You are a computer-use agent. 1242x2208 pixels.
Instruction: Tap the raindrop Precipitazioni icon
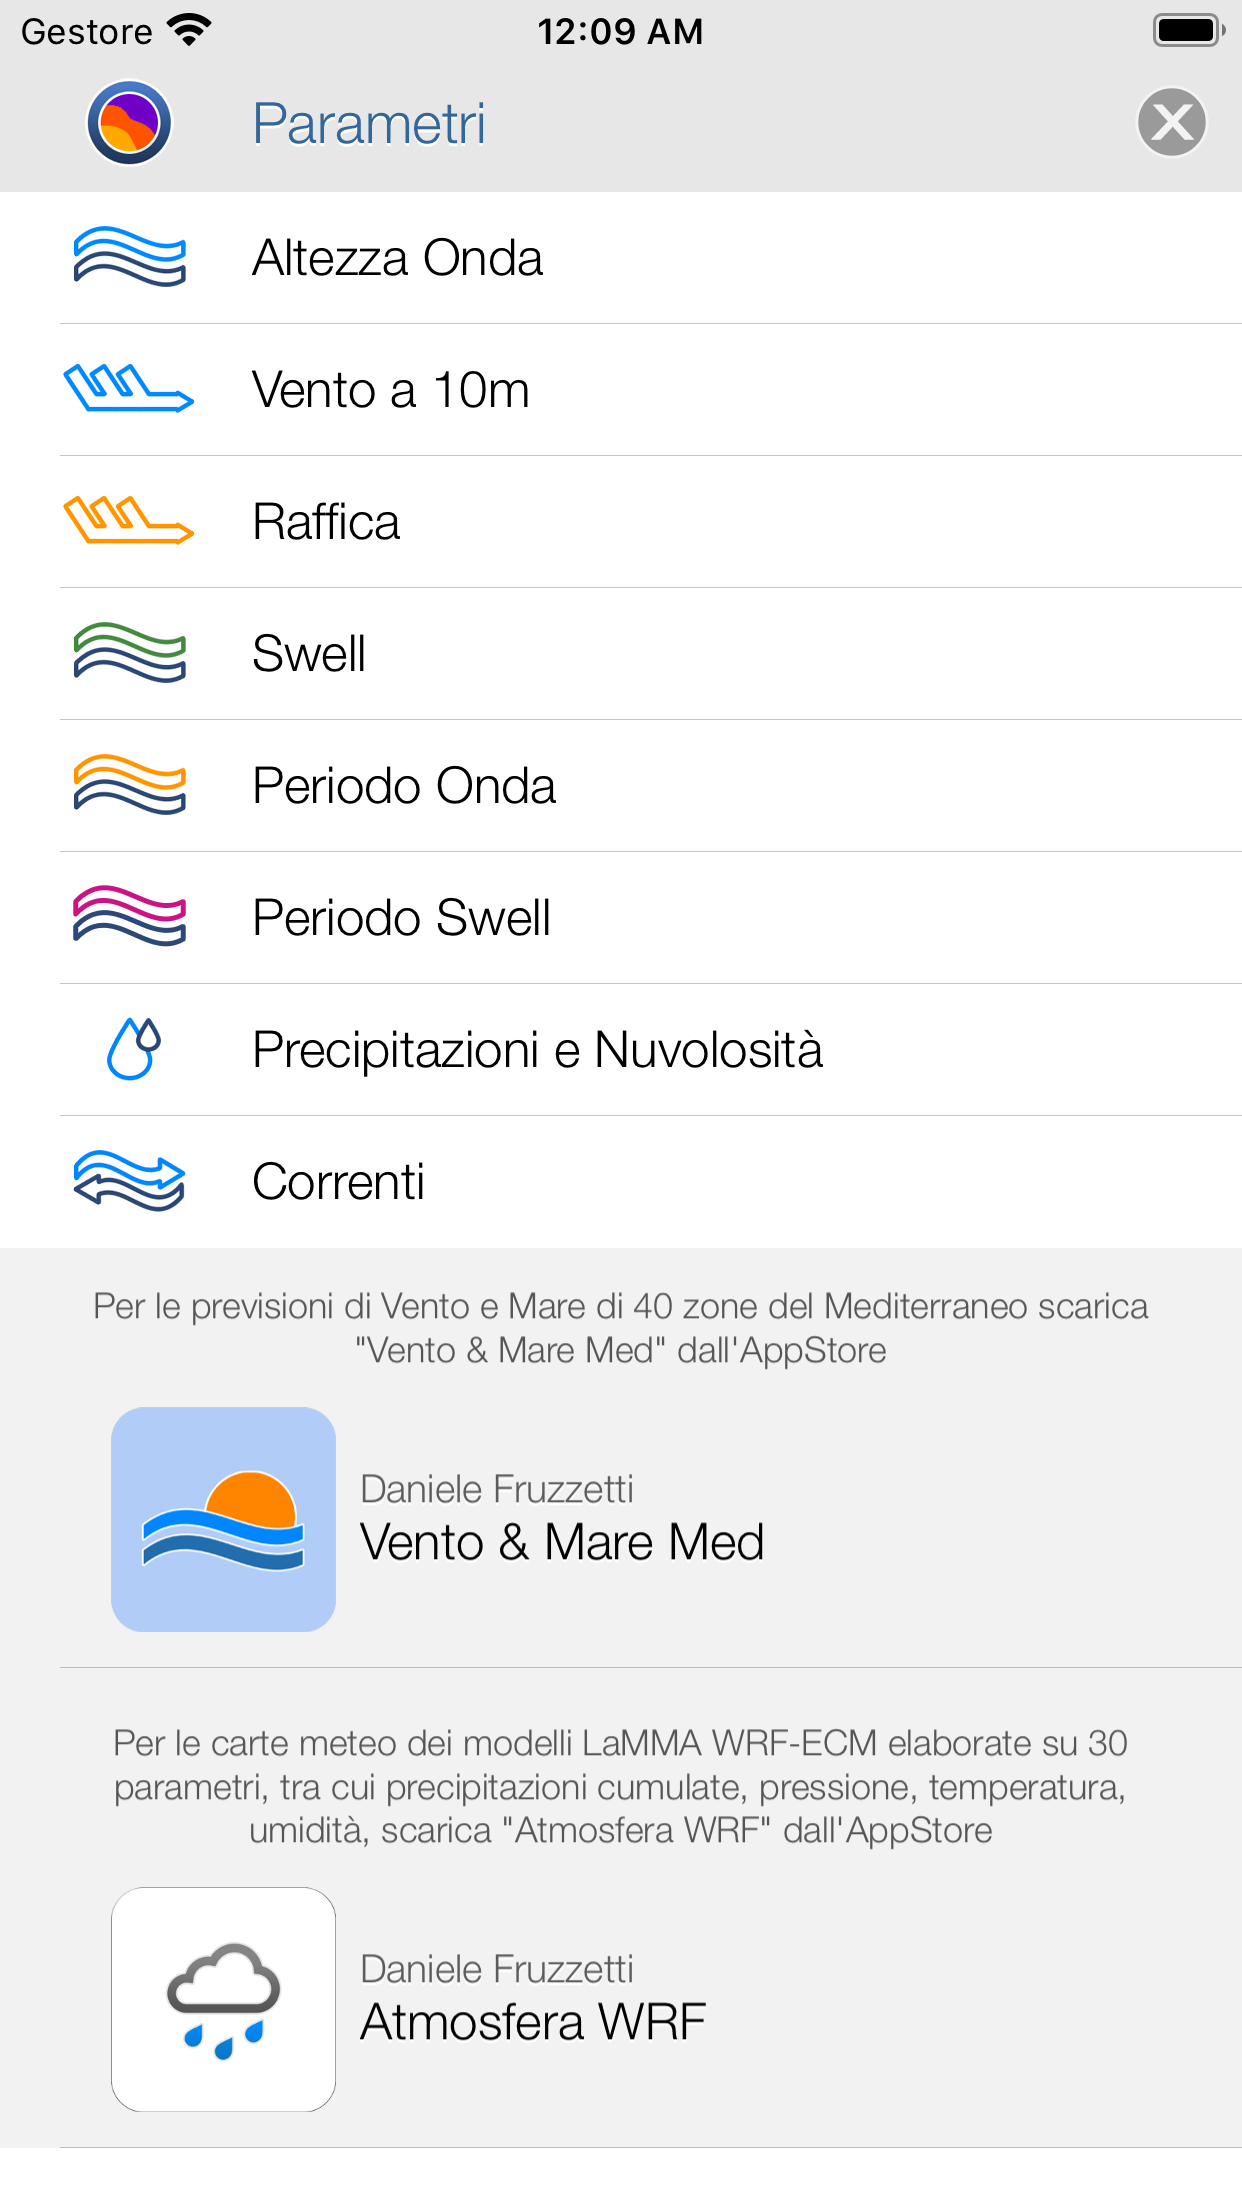[x=133, y=1049]
